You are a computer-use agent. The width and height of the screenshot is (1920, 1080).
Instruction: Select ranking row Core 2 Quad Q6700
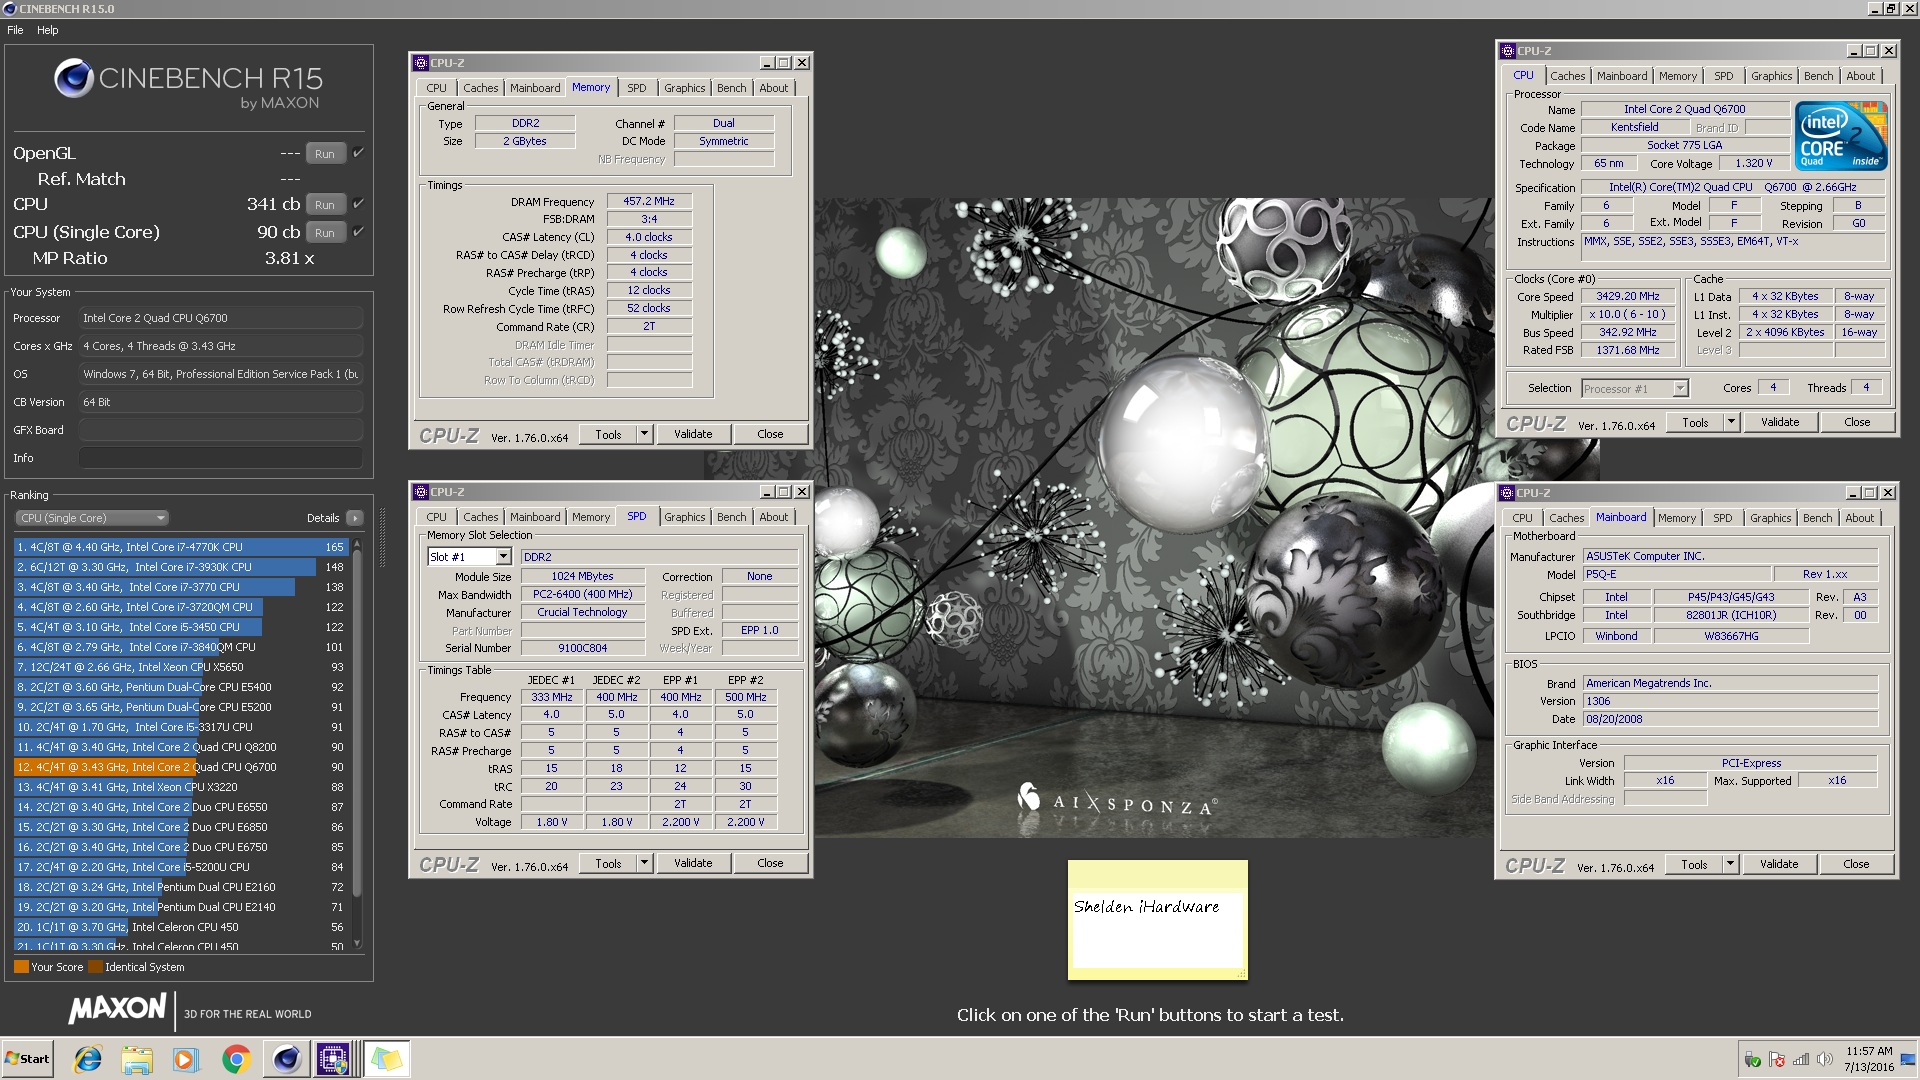[x=181, y=767]
